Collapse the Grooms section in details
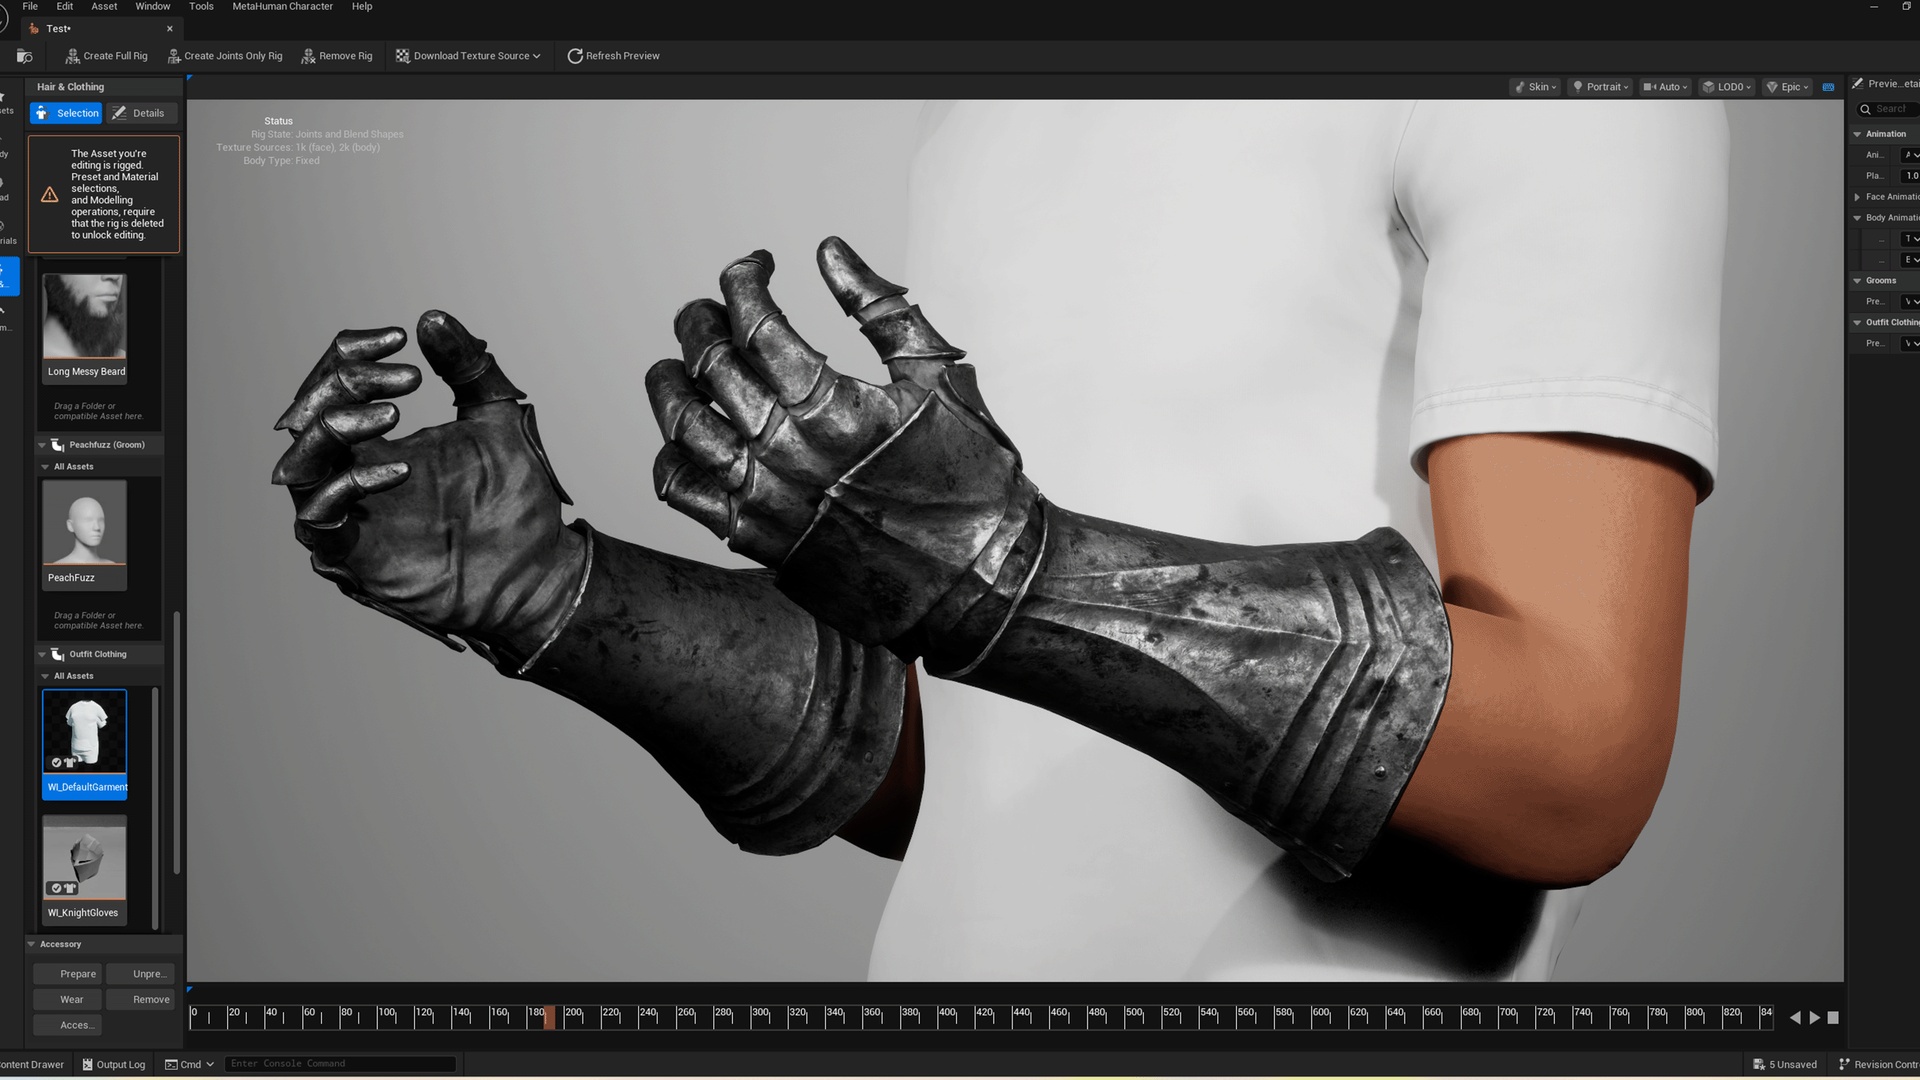The image size is (1920, 1080). (1857, 281)
